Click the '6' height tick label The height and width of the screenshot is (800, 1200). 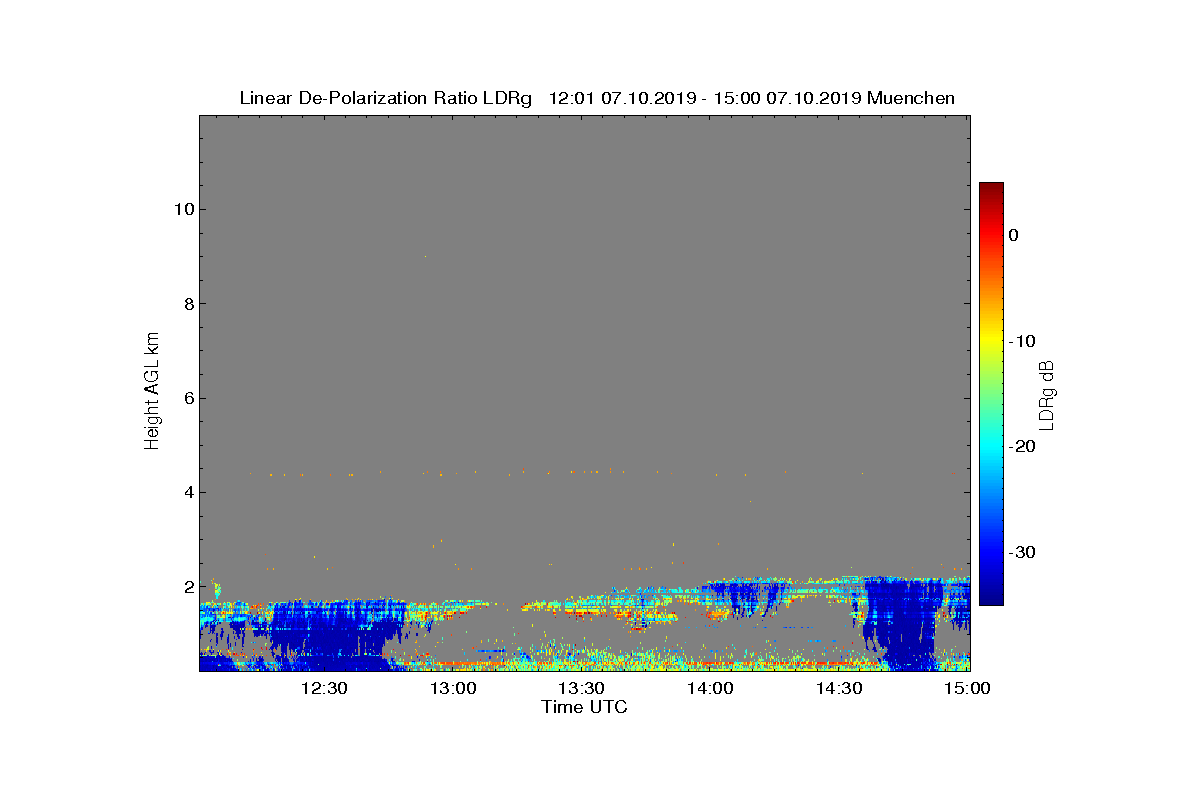(187, 398)
